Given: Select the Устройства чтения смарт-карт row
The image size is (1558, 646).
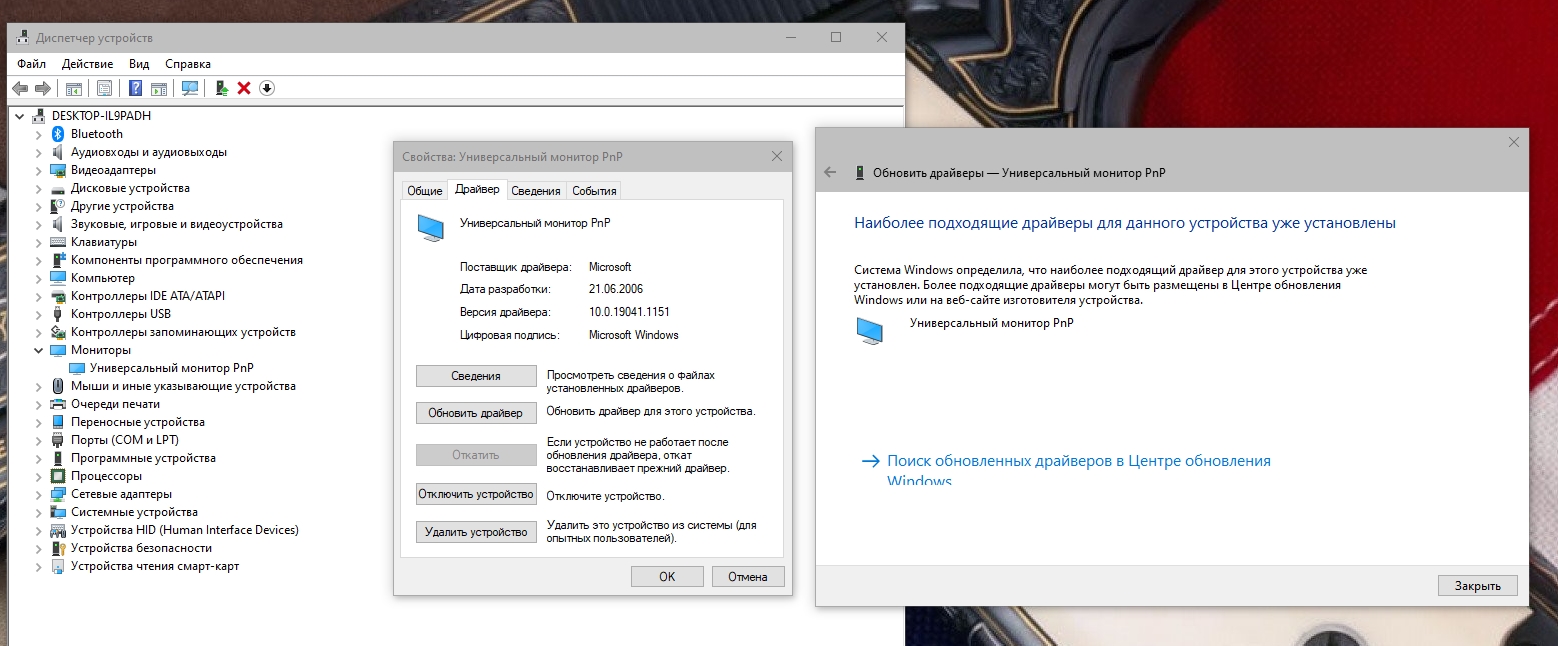Looking at the screenshot, I should pos(155,566).
